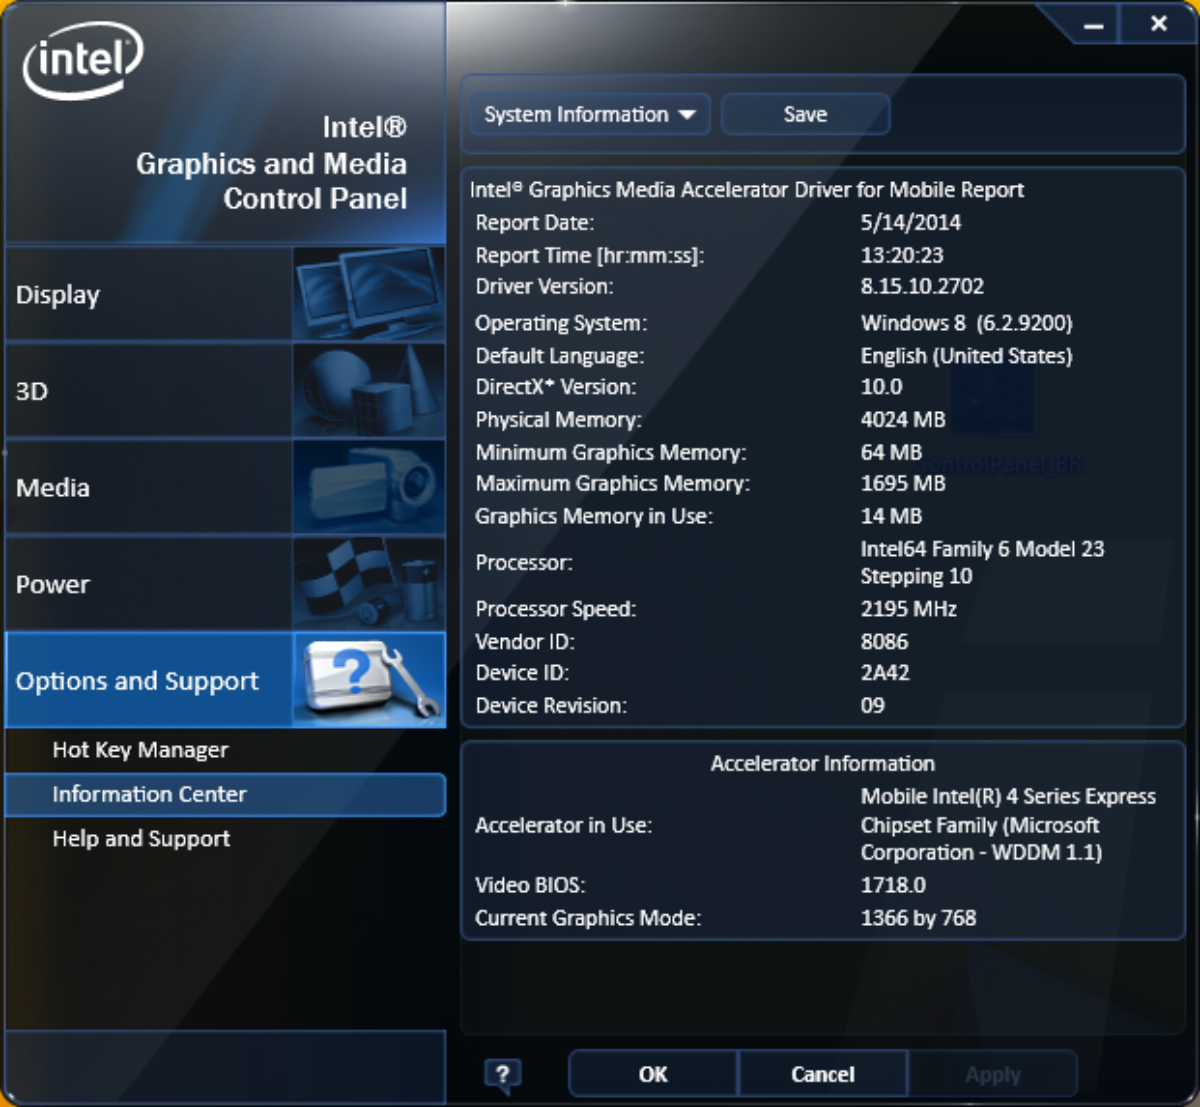
Task: Click DirectX version 10.0 value
Action: click(x=881, y=387)
